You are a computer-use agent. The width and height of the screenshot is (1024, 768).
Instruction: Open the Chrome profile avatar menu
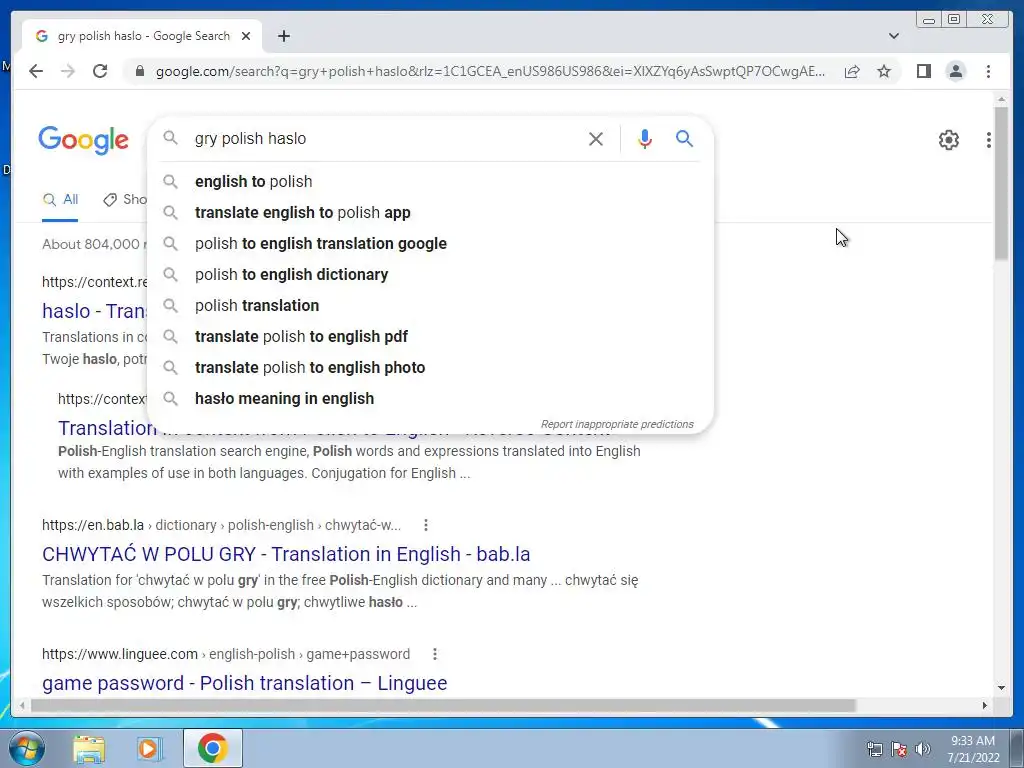tap(955, 71)
